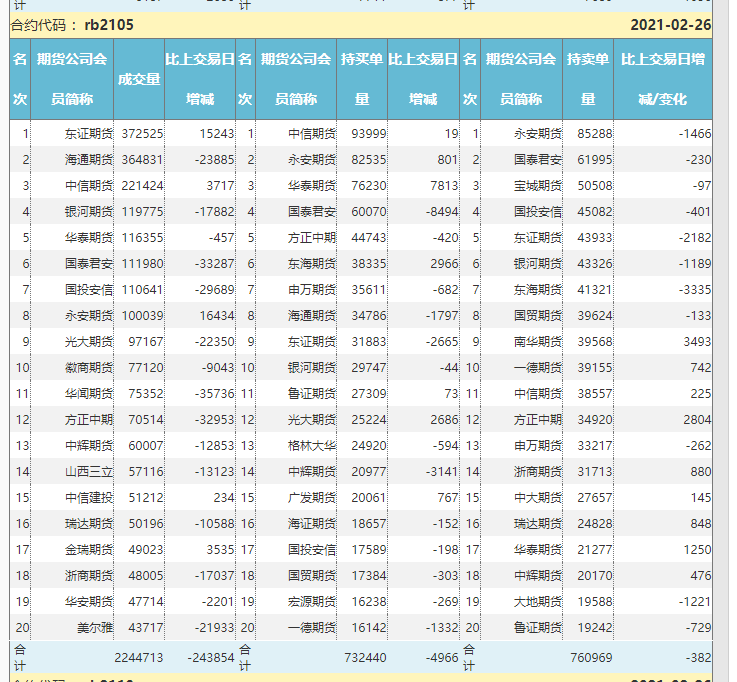Click long position value 16142
This screenshot has width=737, height=682.
pos(369,627)
